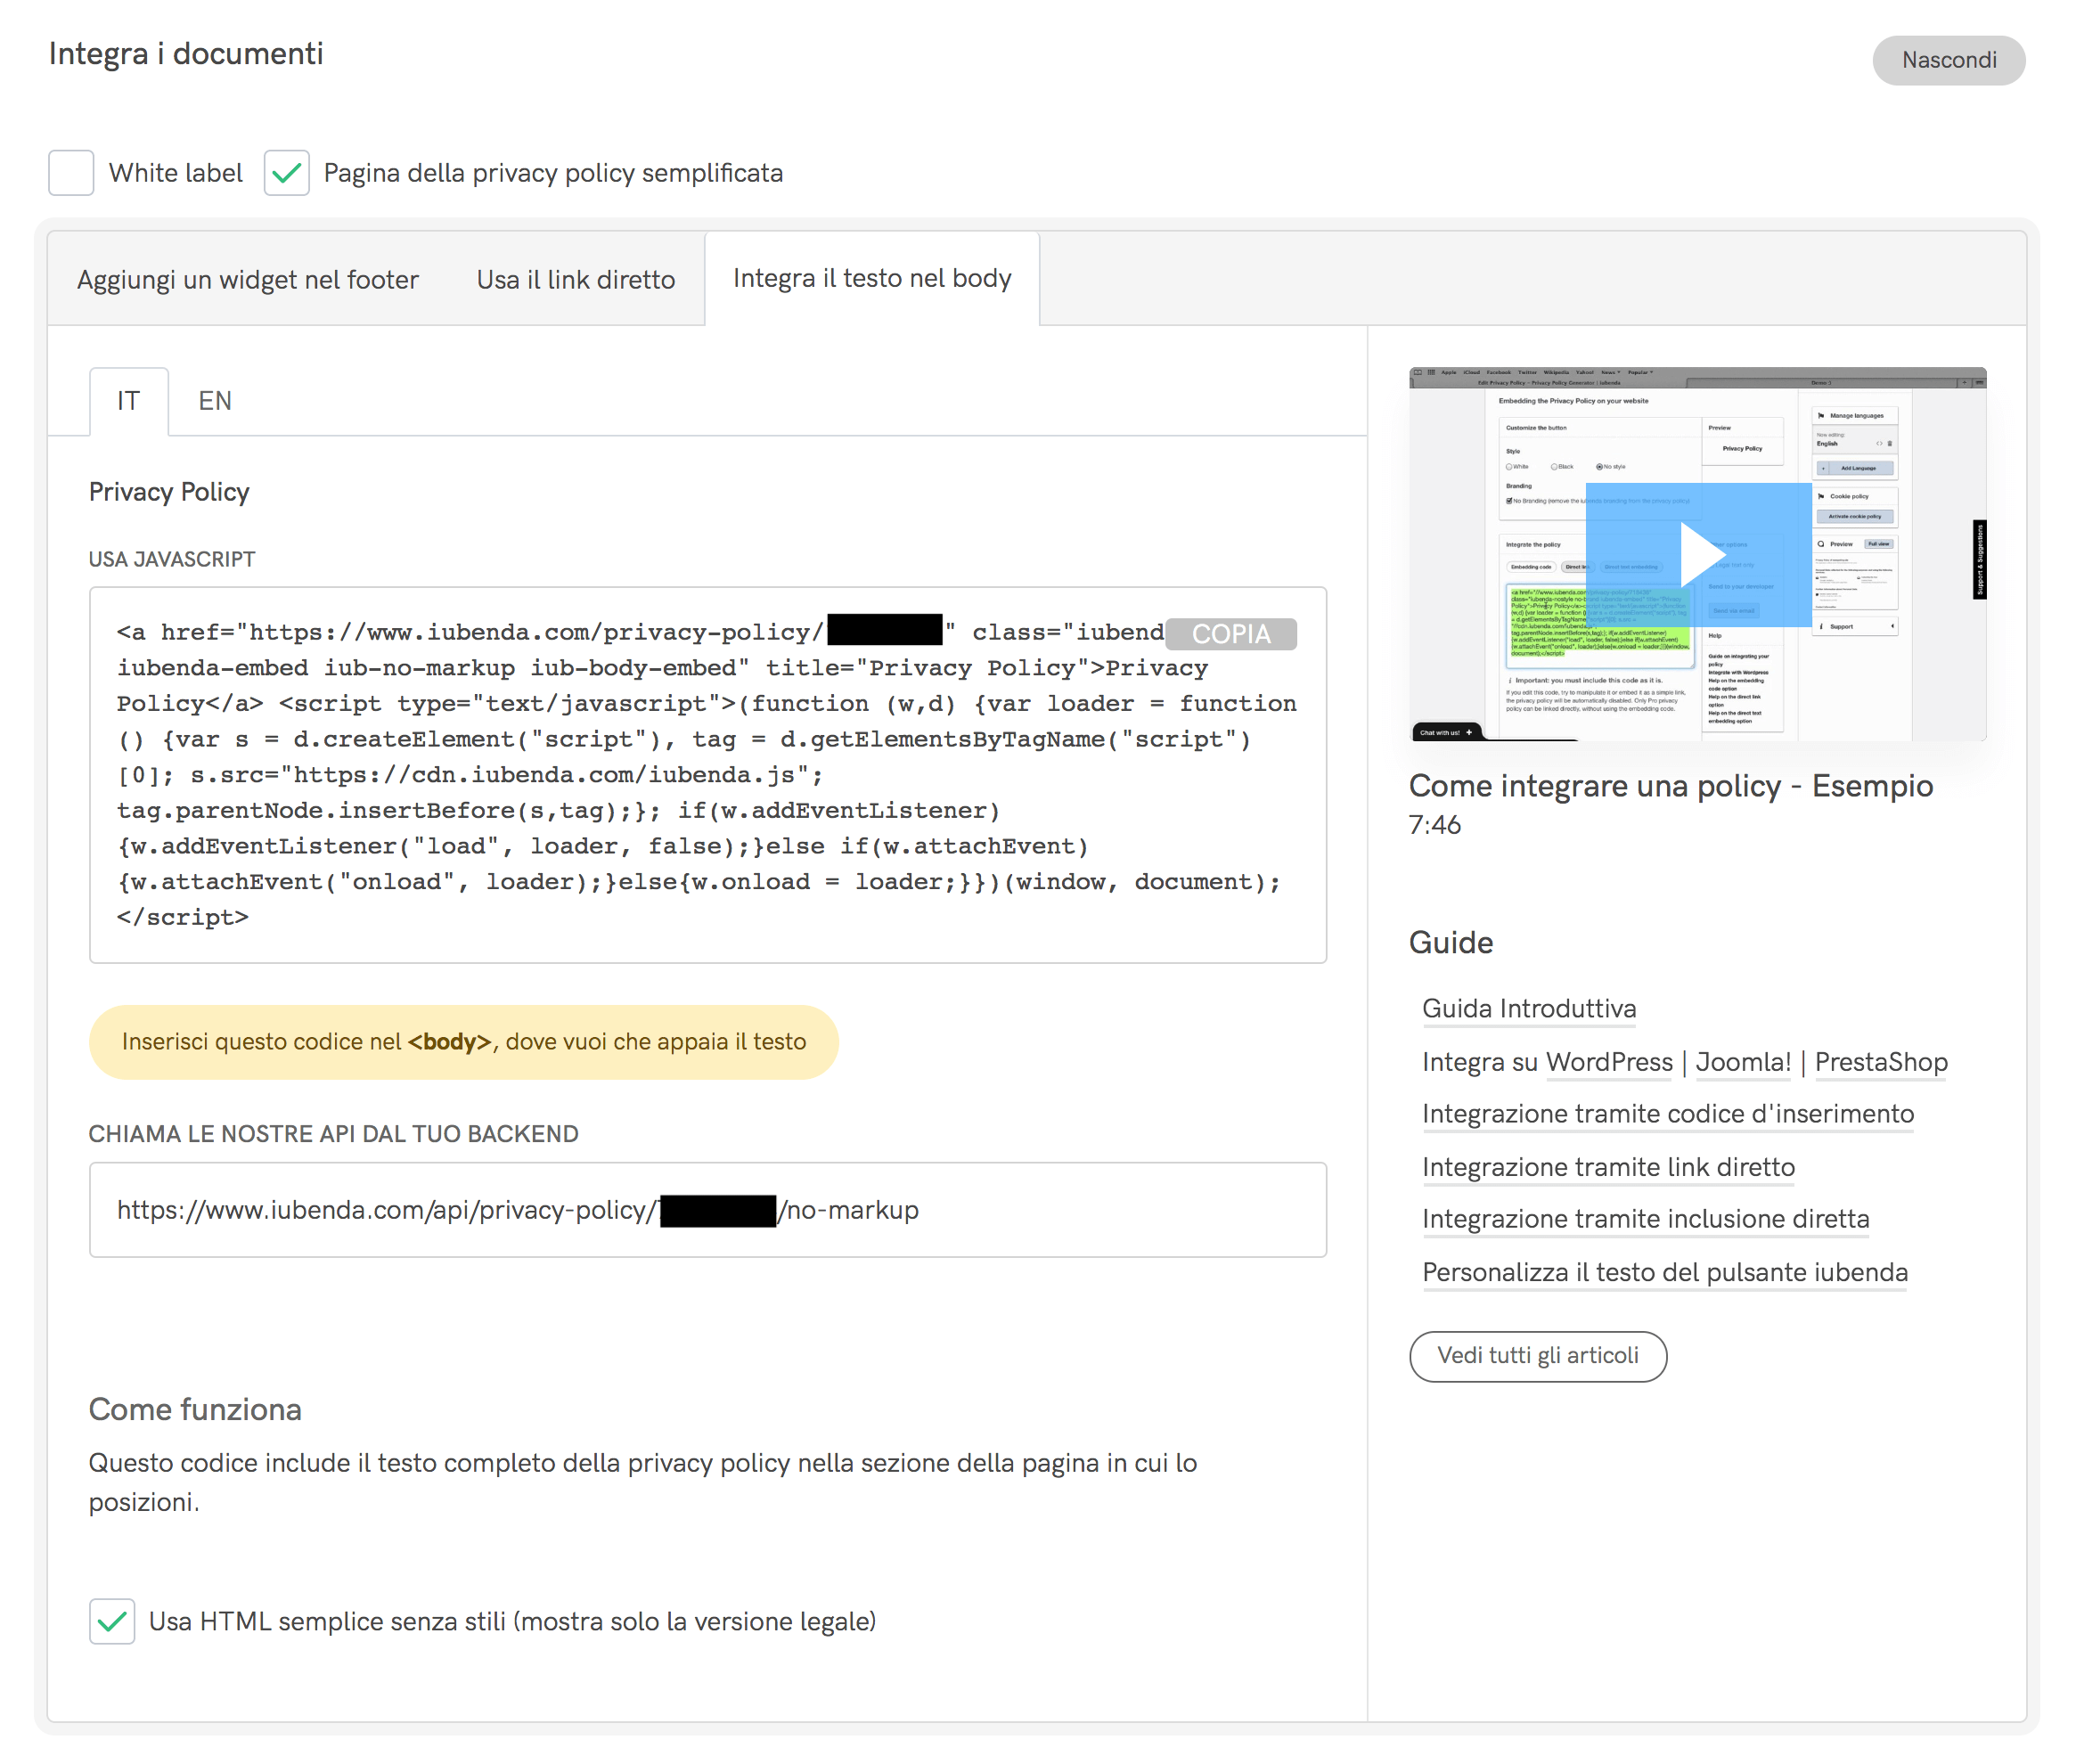Switch to the EN language tab

[214, 401]
